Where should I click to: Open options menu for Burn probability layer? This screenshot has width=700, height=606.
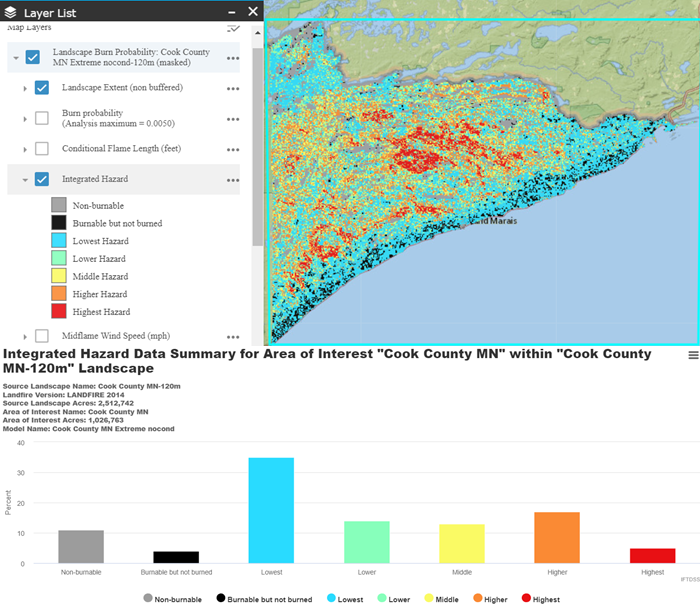(233, 119)
